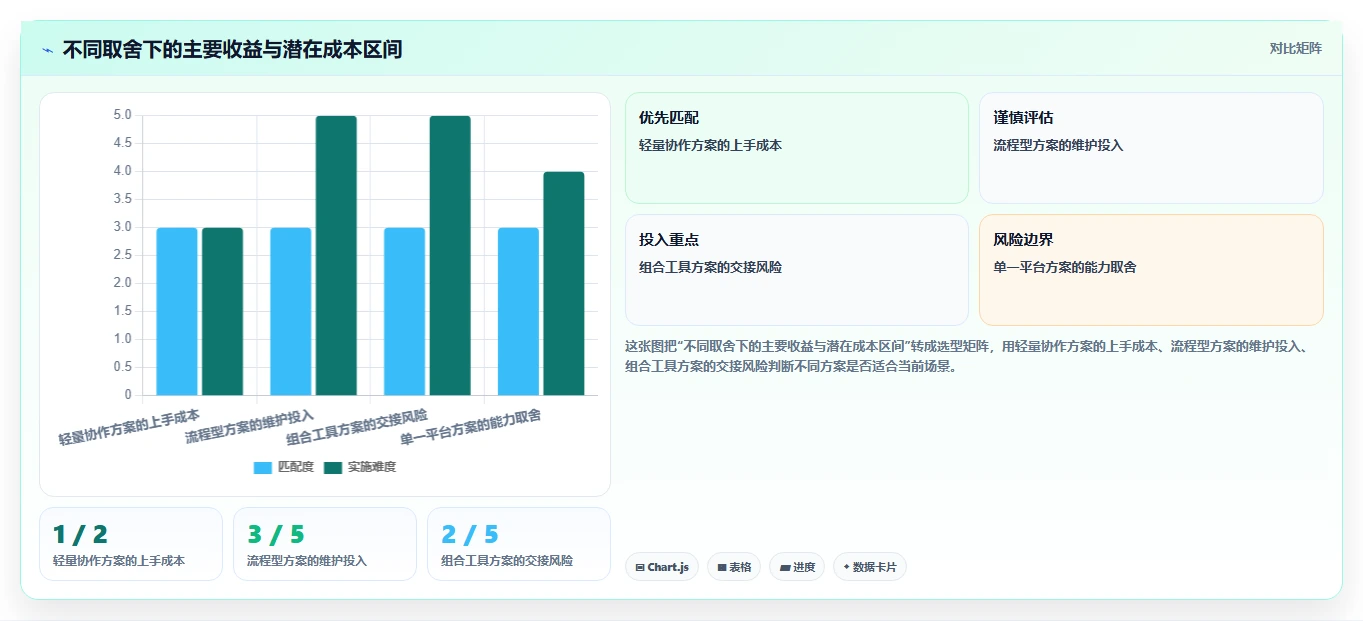
Task: Click the x-axis label 单一平台方案的能力取舍
Action: coord(471,427)
